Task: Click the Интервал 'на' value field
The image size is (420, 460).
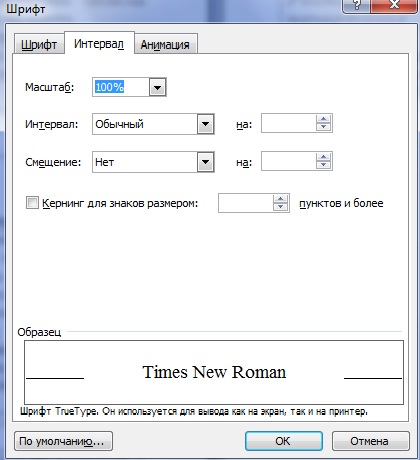Action: pos(289,123)
